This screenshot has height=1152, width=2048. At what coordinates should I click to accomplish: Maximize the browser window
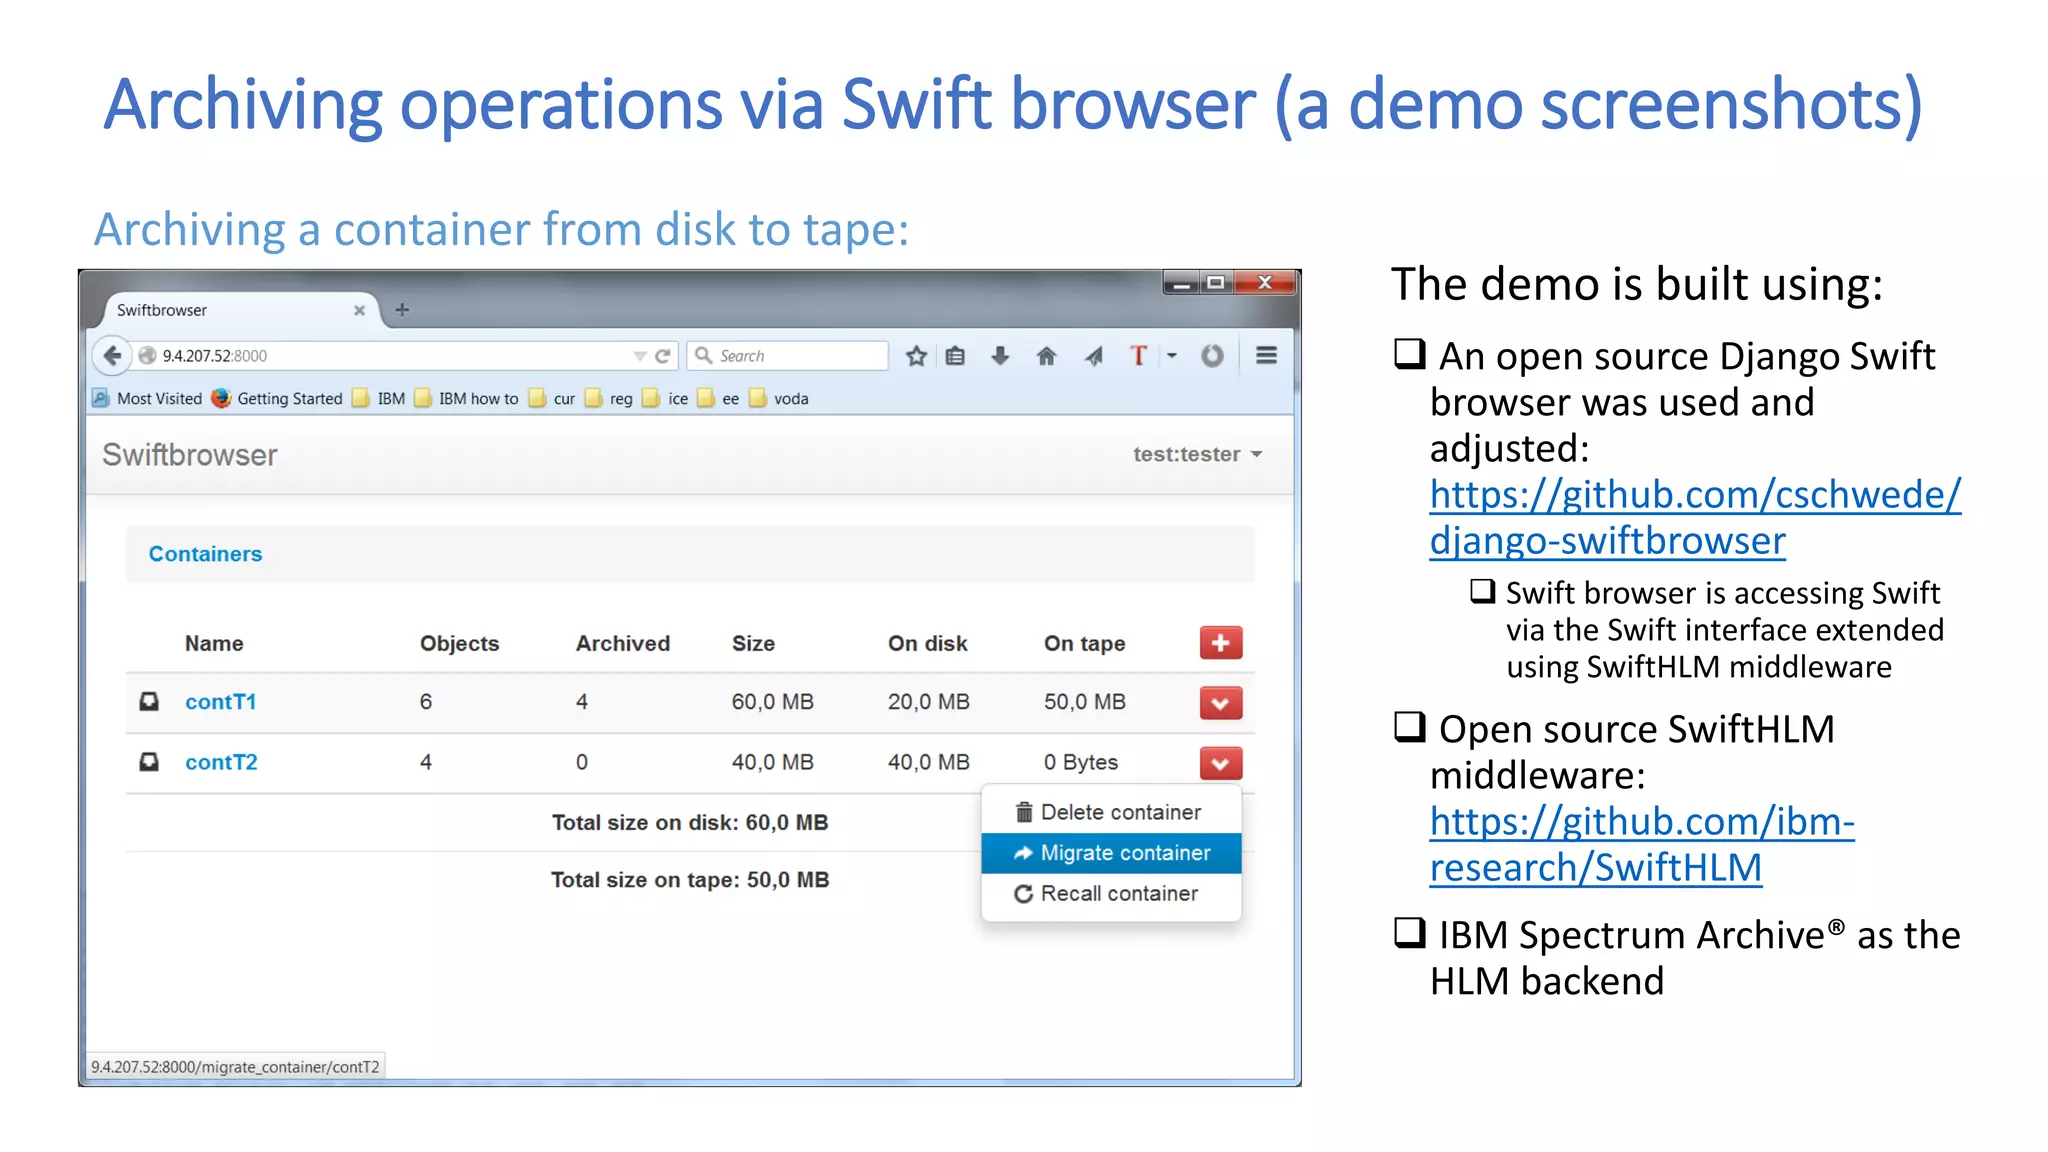[1215, 283]
